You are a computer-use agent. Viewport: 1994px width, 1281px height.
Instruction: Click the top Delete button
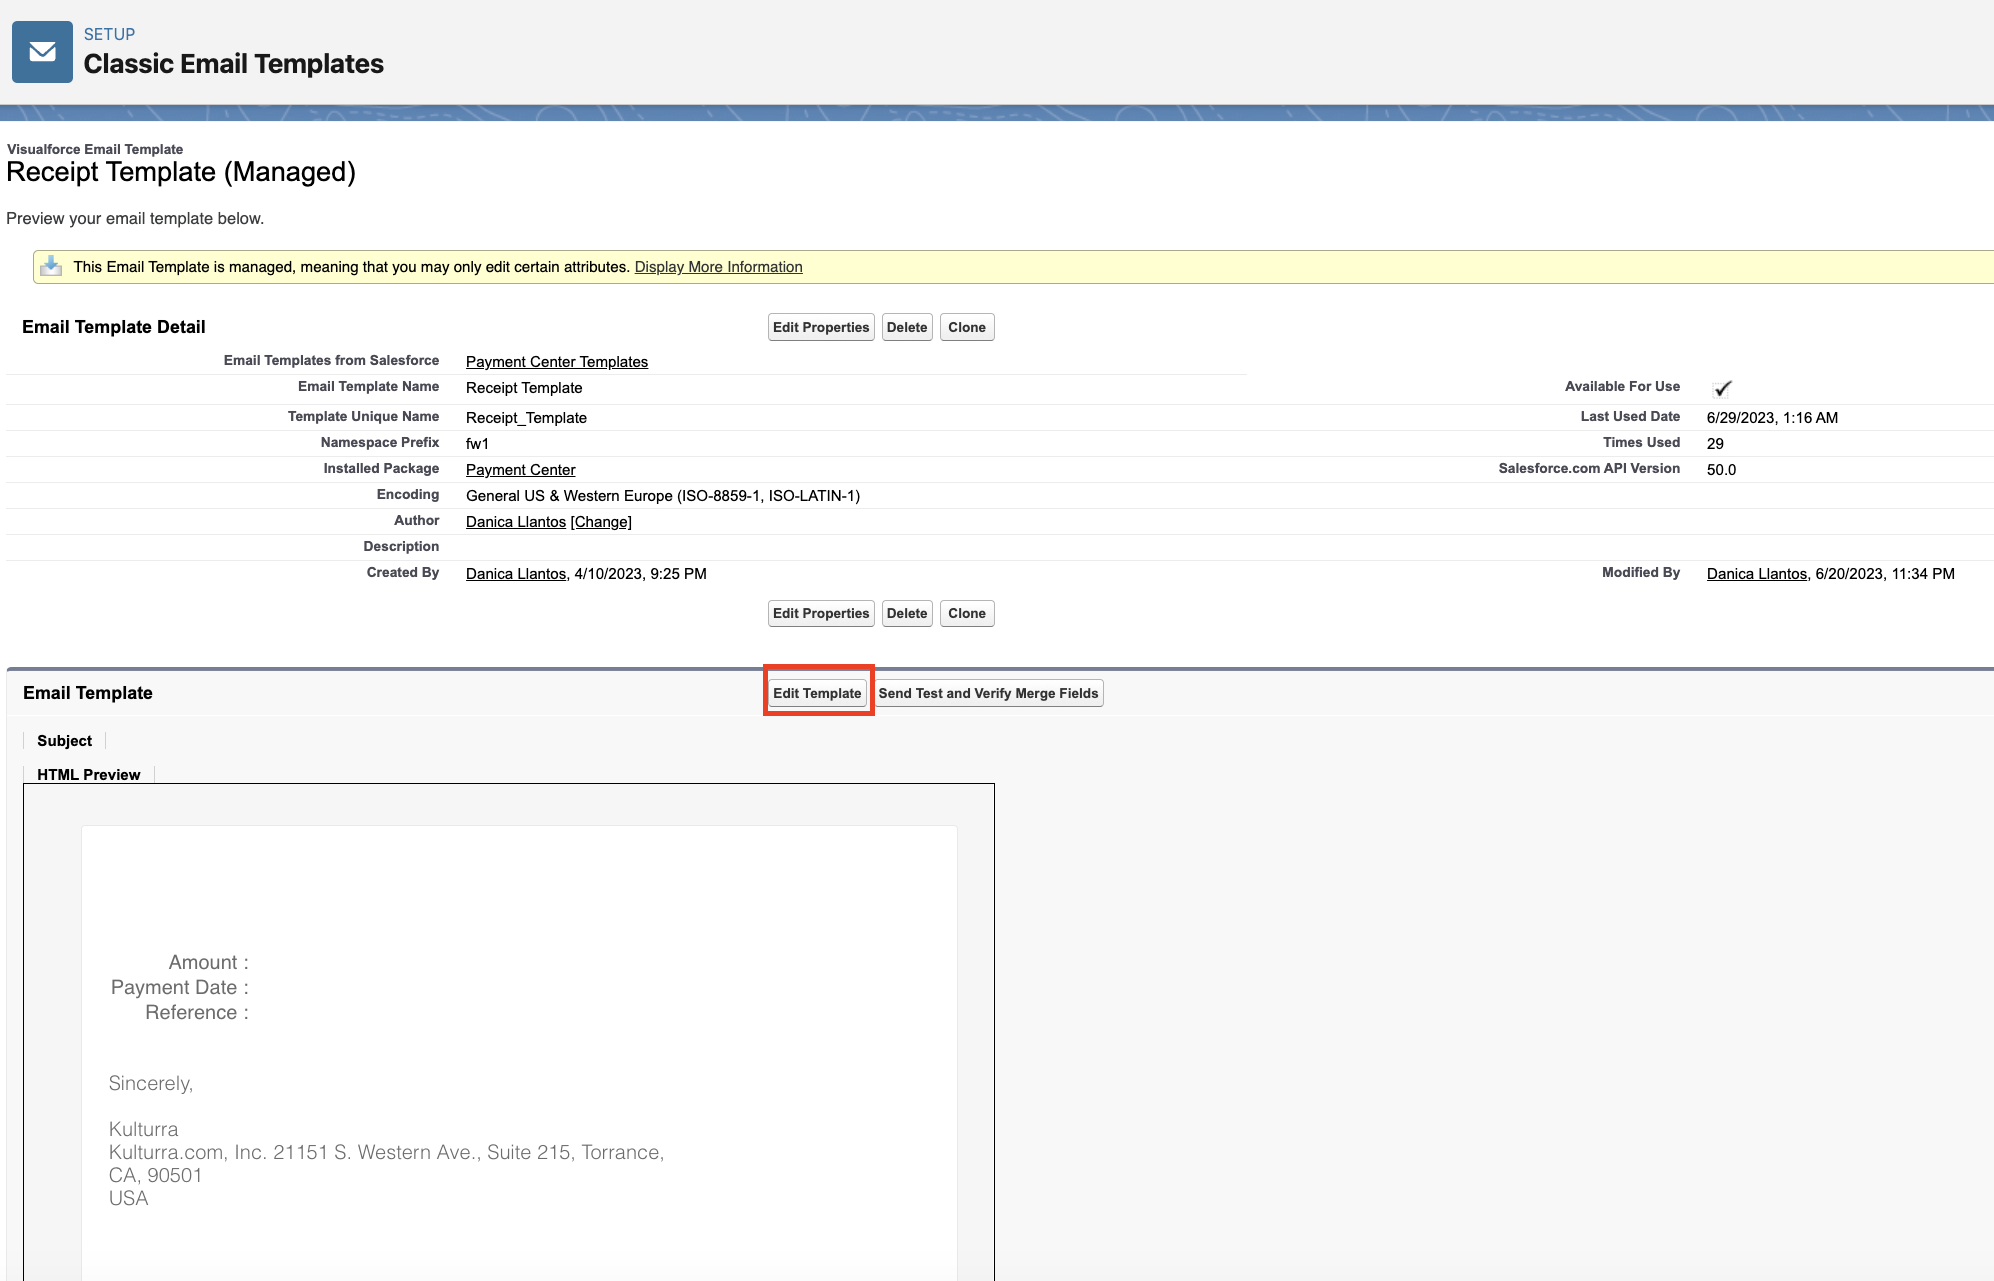tap(906, 327)
